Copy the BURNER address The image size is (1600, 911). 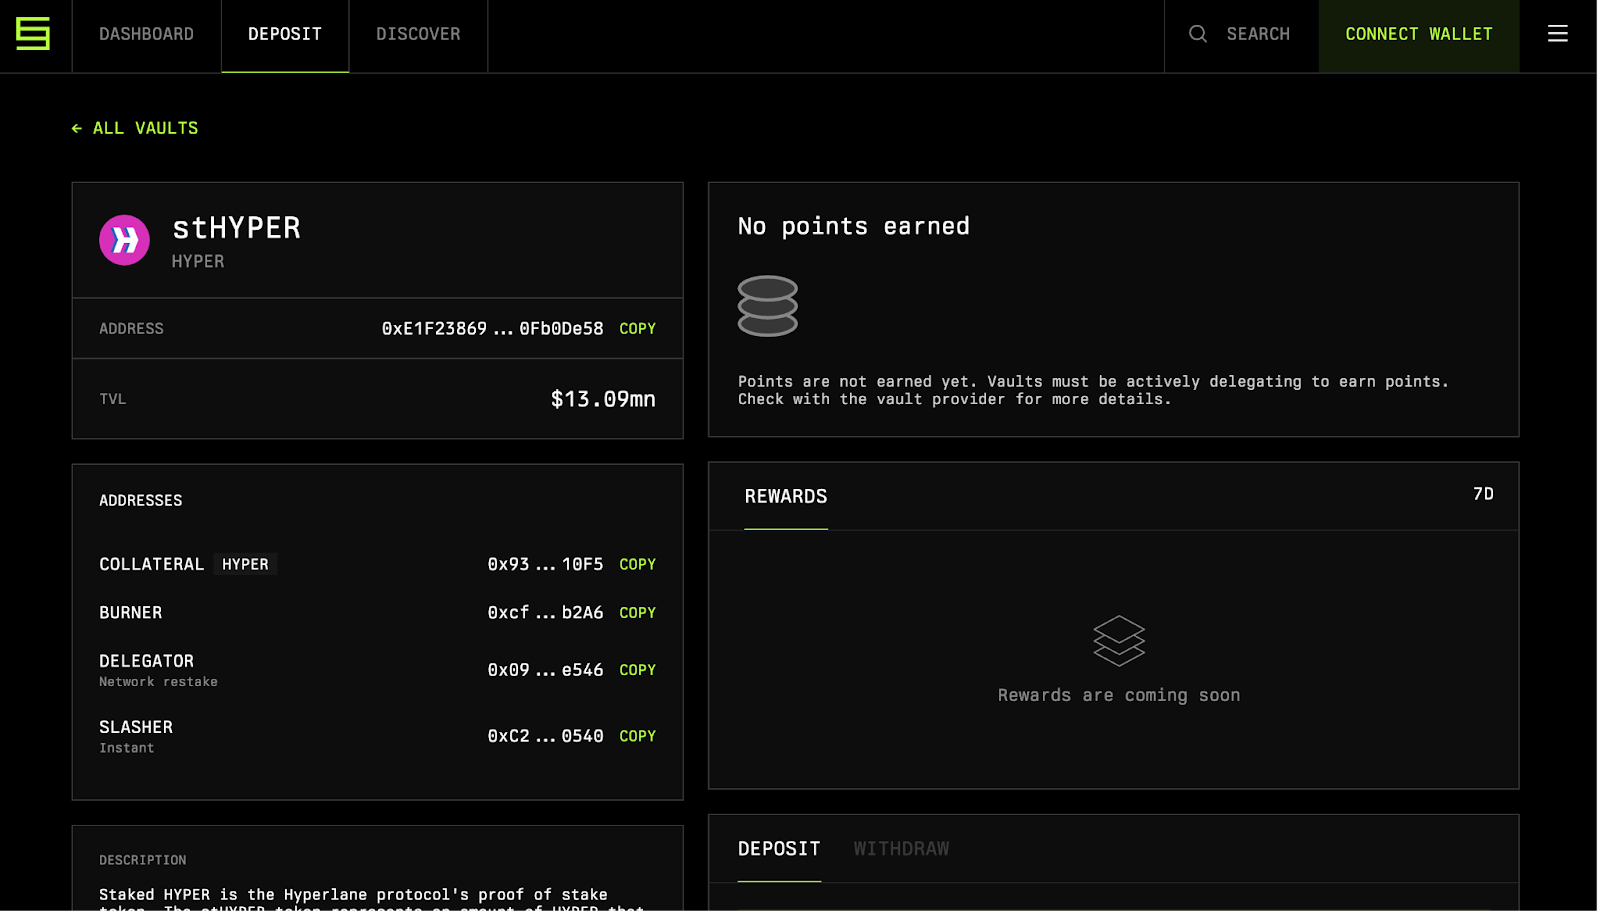(x=637, y=612)
